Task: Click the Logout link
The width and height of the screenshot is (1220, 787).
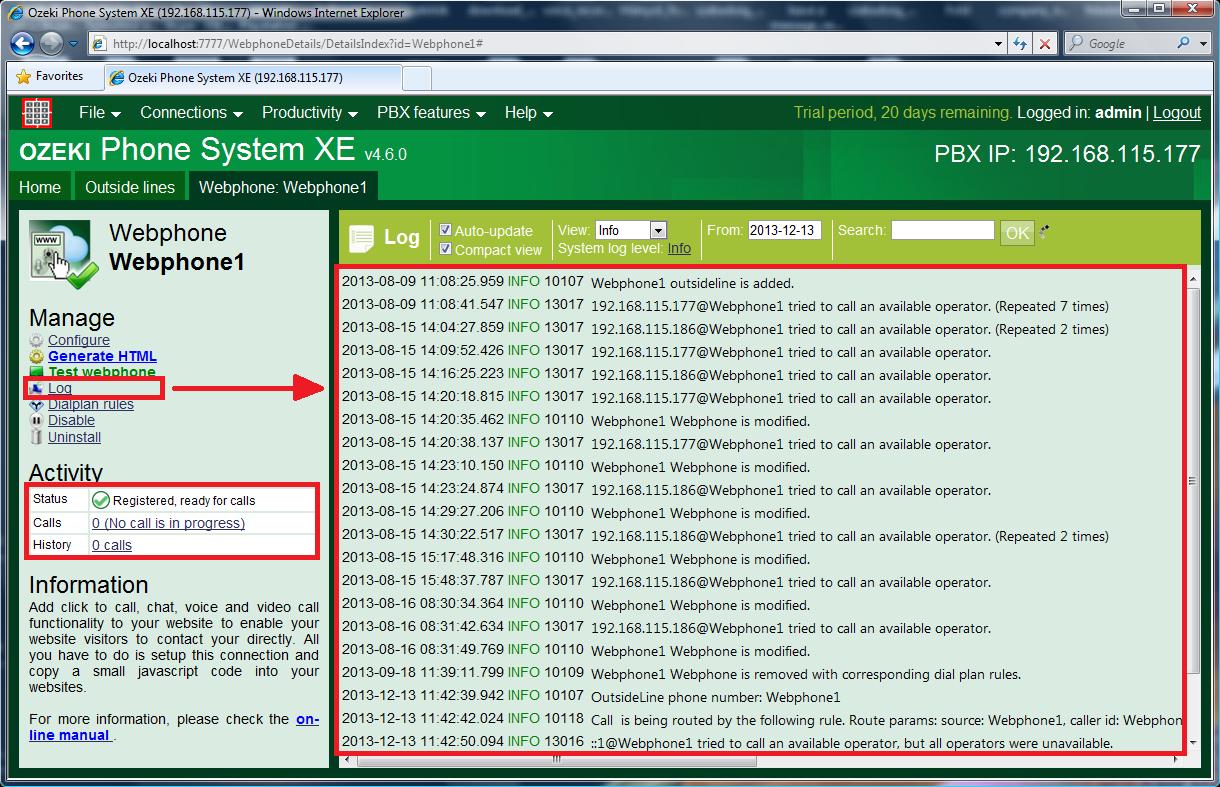Action: point(1176,113)
